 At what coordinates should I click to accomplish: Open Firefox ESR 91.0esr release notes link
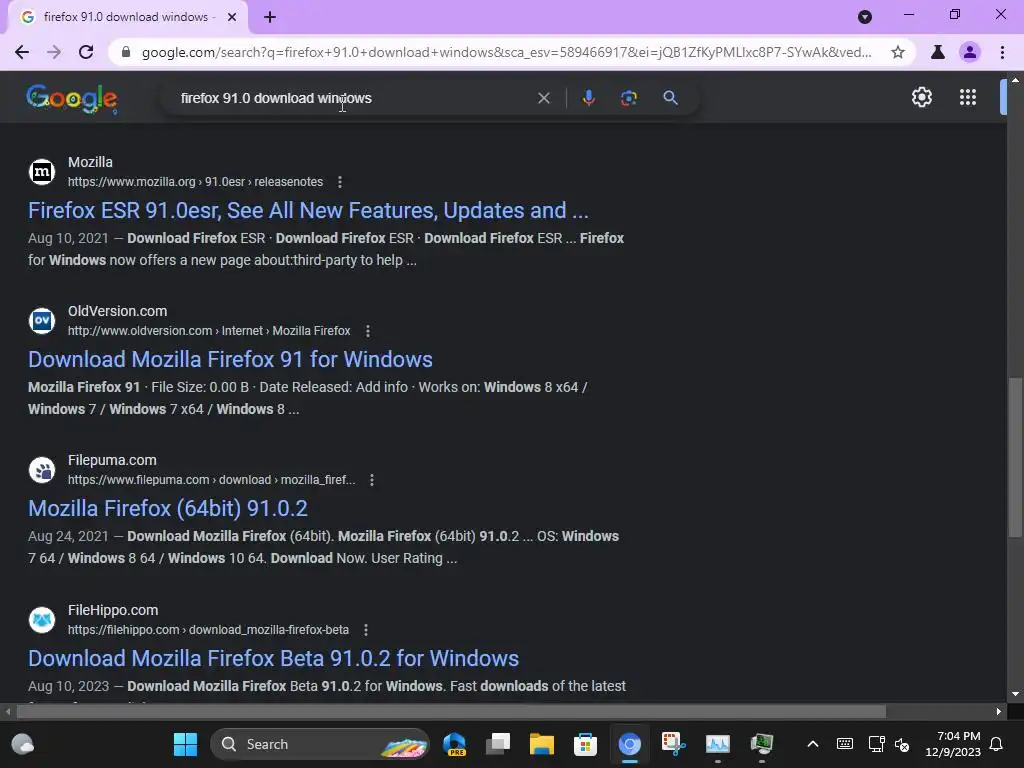click(x=308, y=210)
